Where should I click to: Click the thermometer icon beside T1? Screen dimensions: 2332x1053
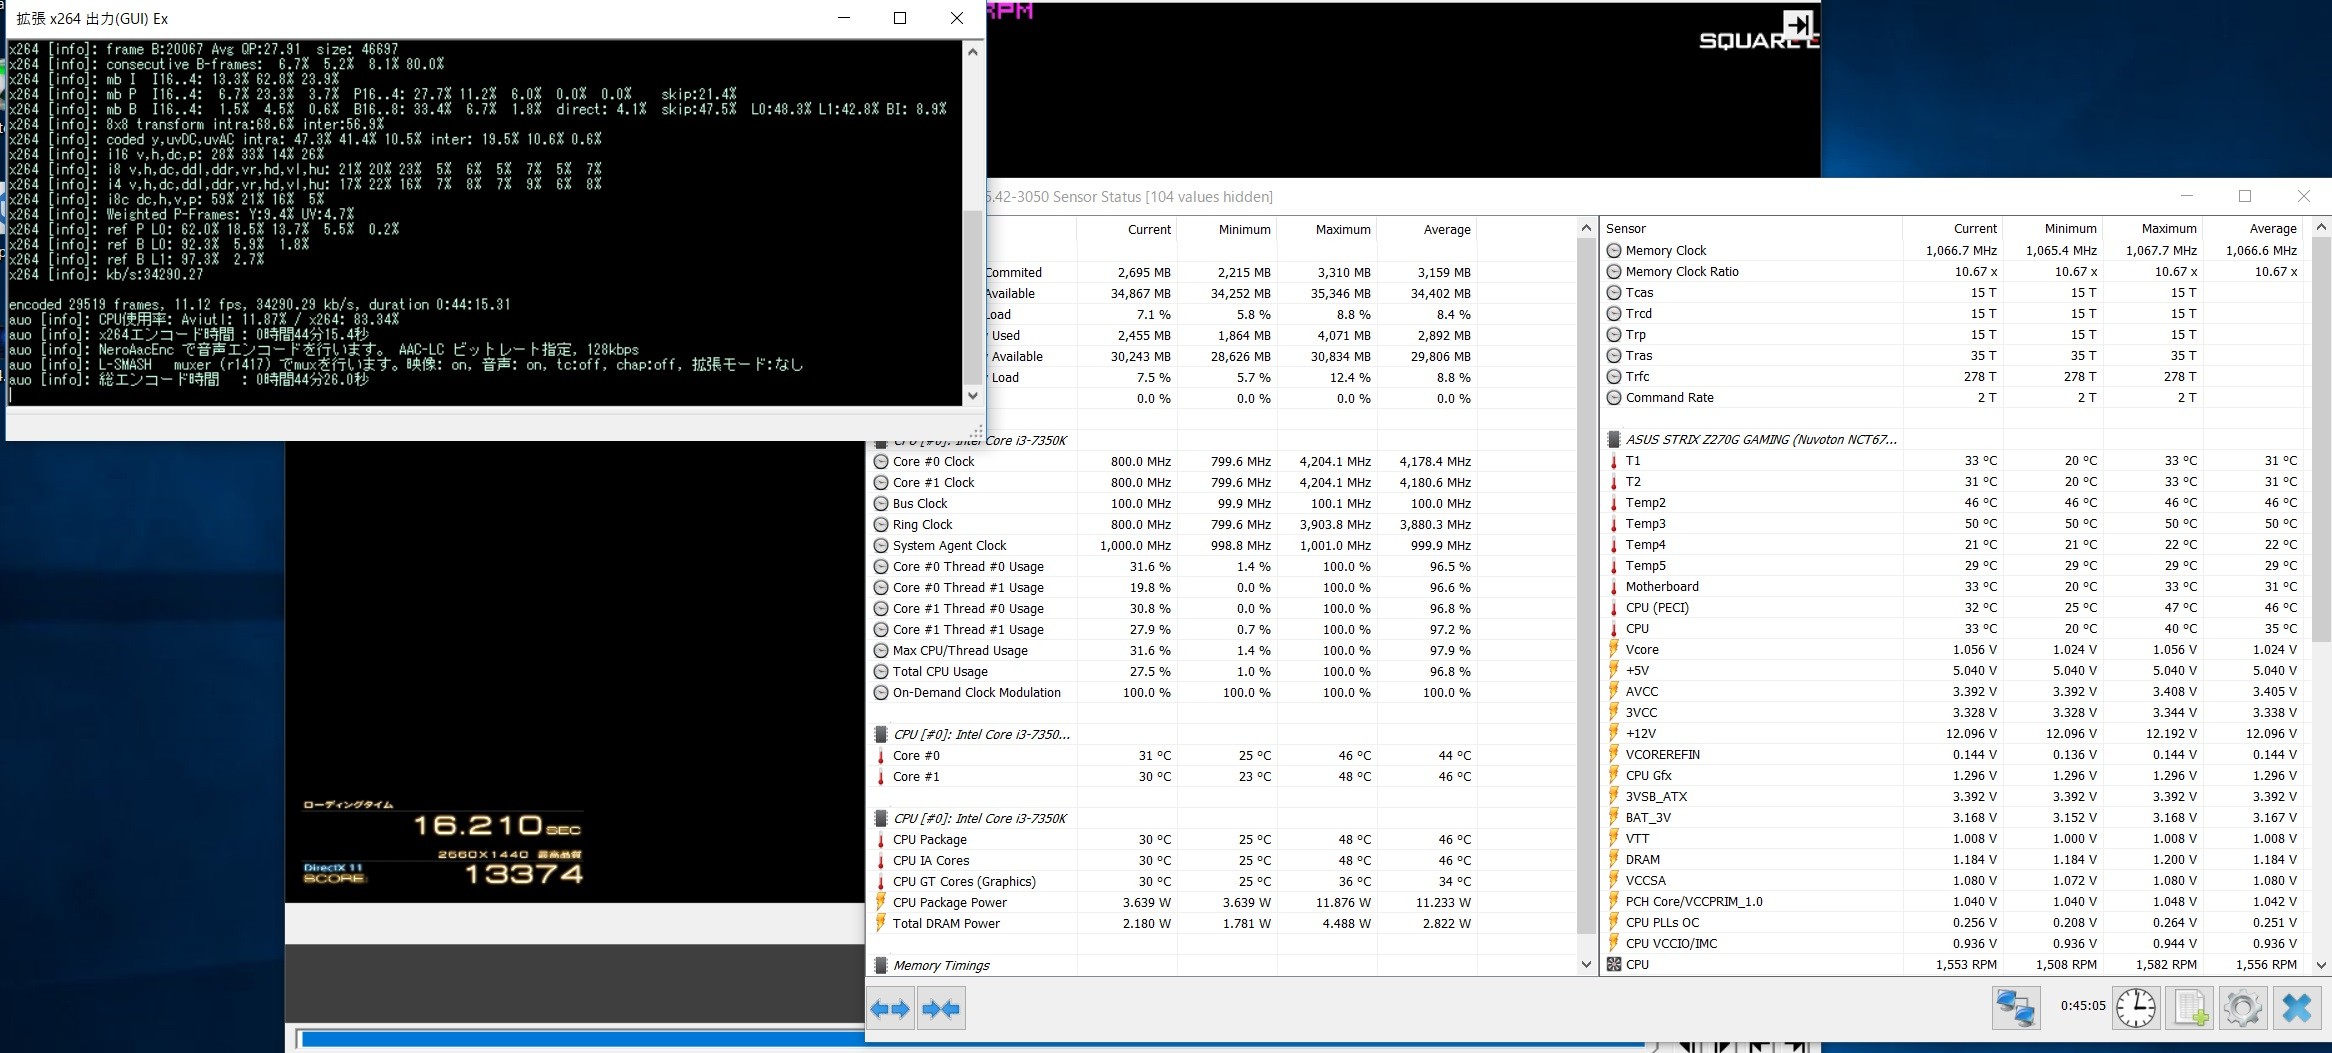click(1614, 460)
